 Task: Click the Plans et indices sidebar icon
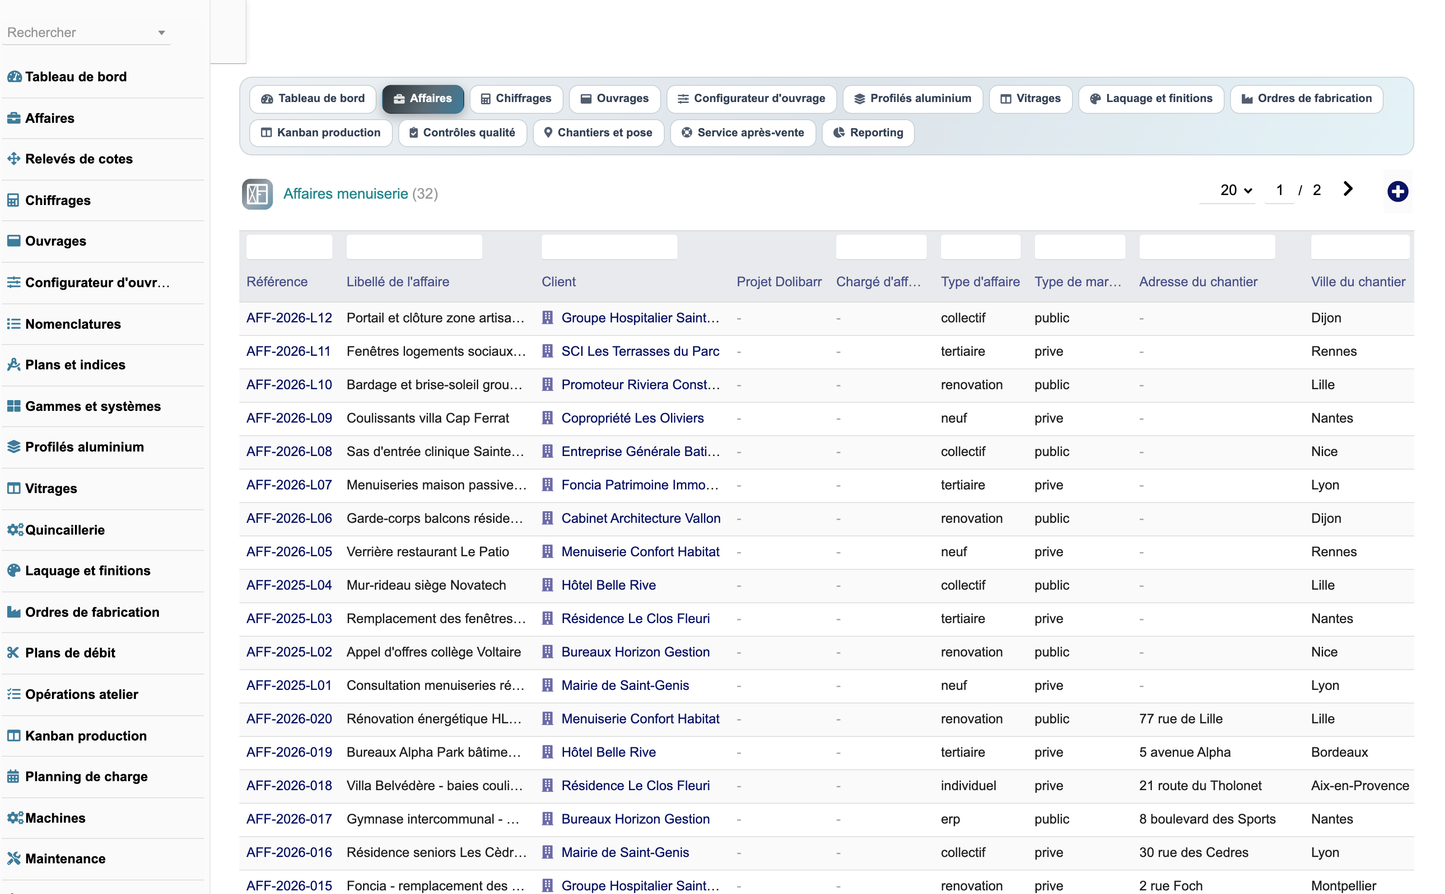(14, 365)
